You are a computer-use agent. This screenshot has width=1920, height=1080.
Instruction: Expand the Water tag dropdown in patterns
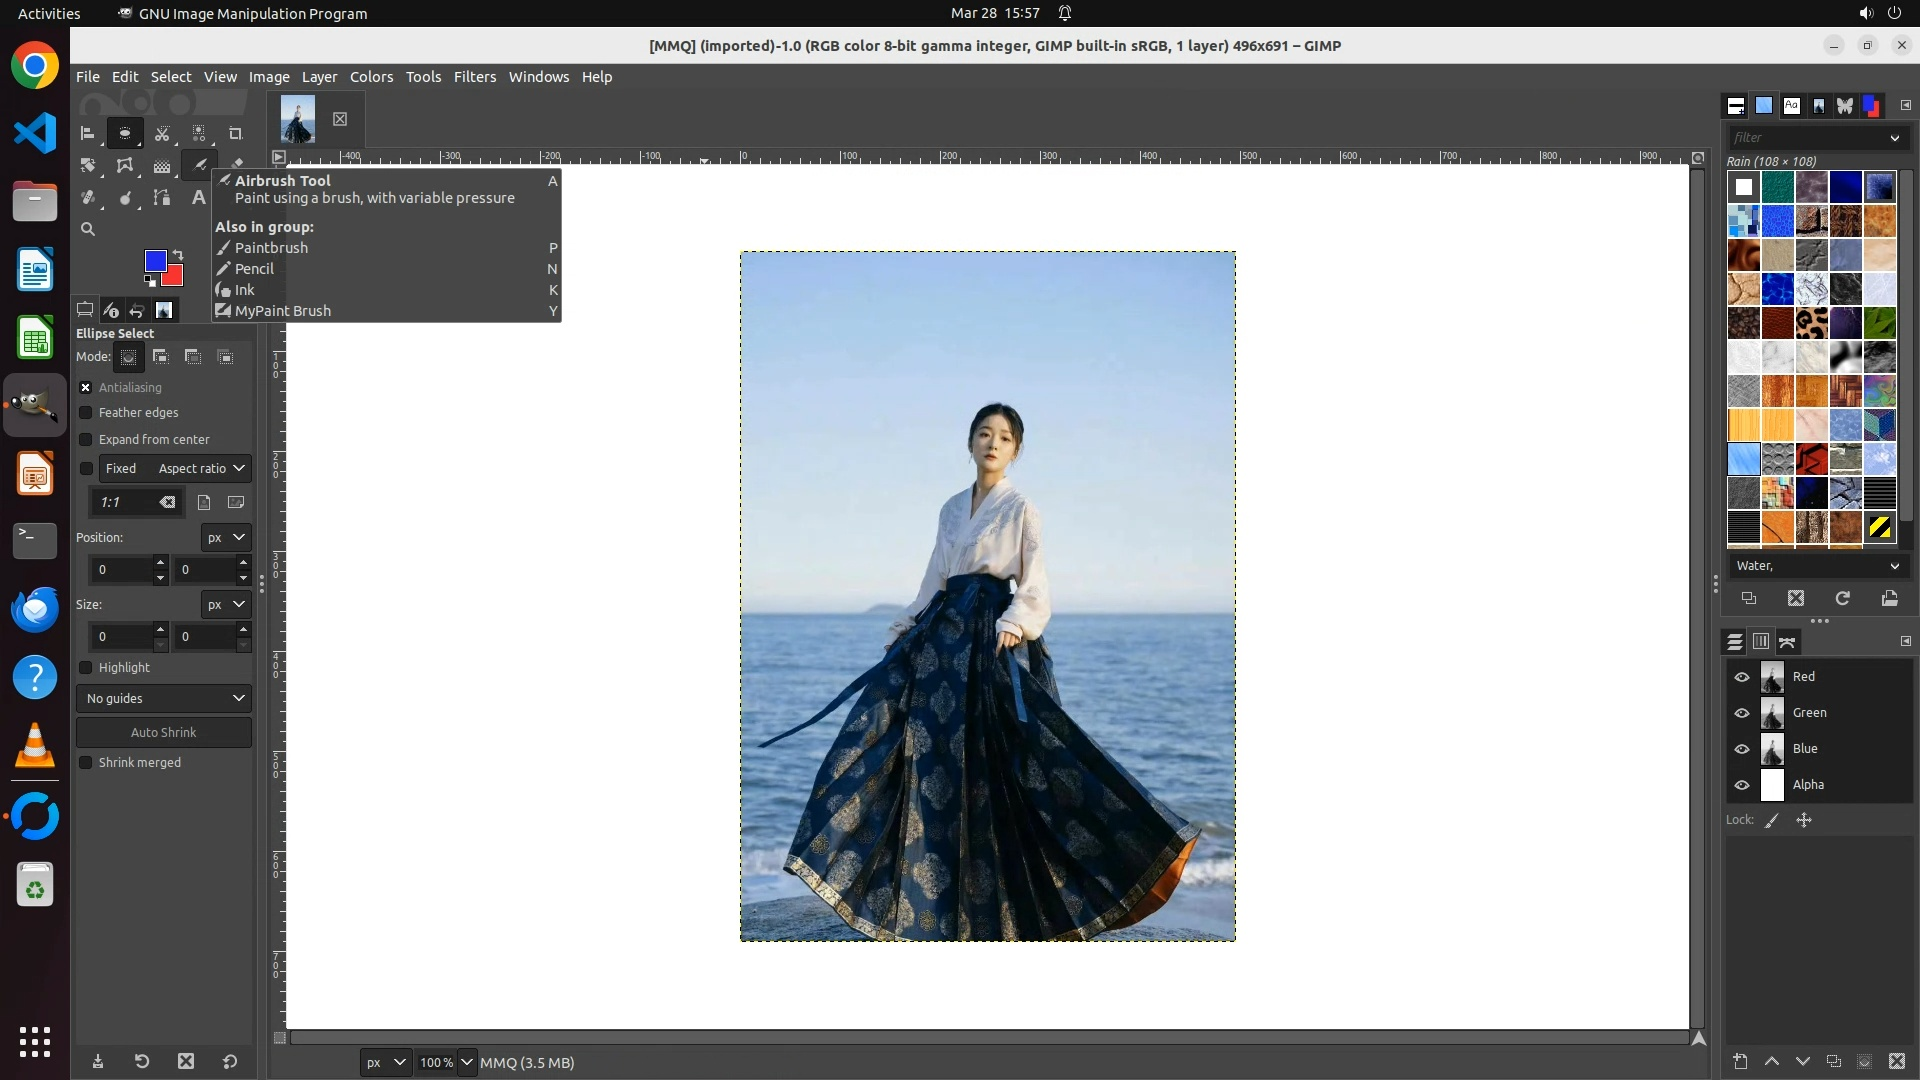[x=1894, y=566]
